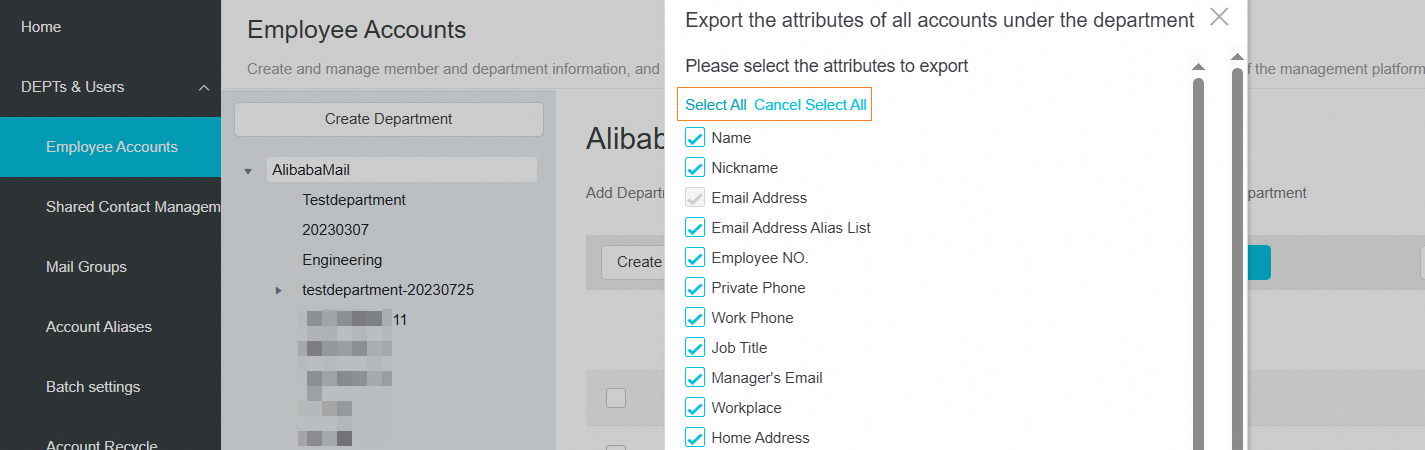Close the export attributes dialog
This screenshot has height=450, width=1425.
click(1218, 17)
